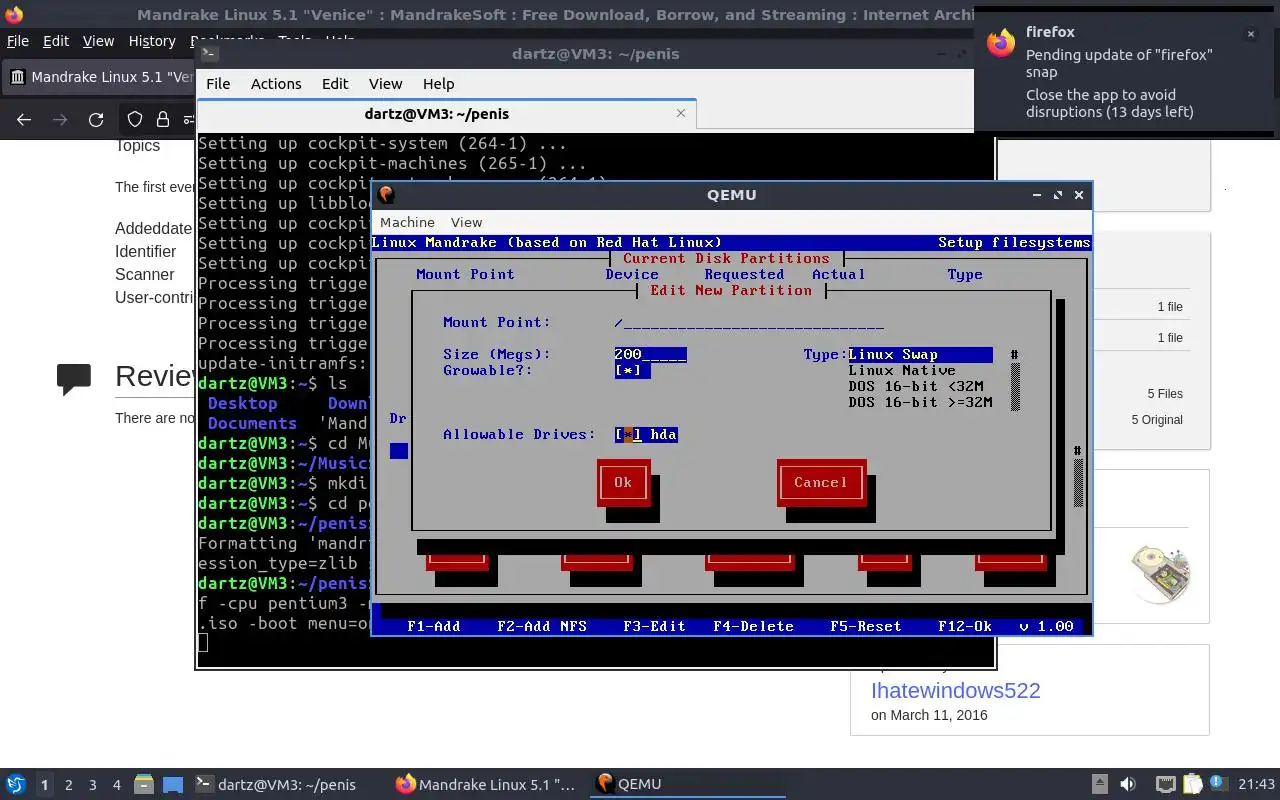Image resolution: width=1280 pixels, height=800 pixels.
Task: Open QEMU View menu
Action: click(466, 222)
